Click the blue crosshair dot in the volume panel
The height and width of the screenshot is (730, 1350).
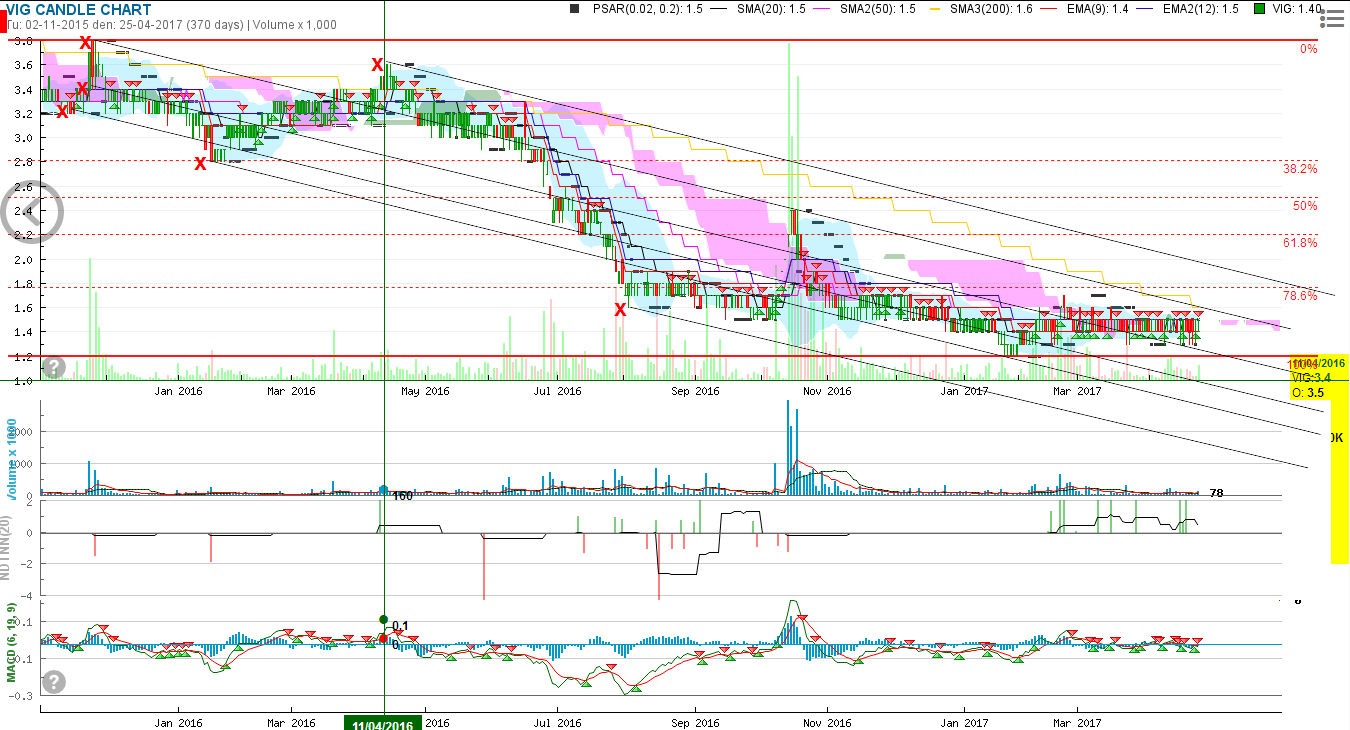coord(383,490)
